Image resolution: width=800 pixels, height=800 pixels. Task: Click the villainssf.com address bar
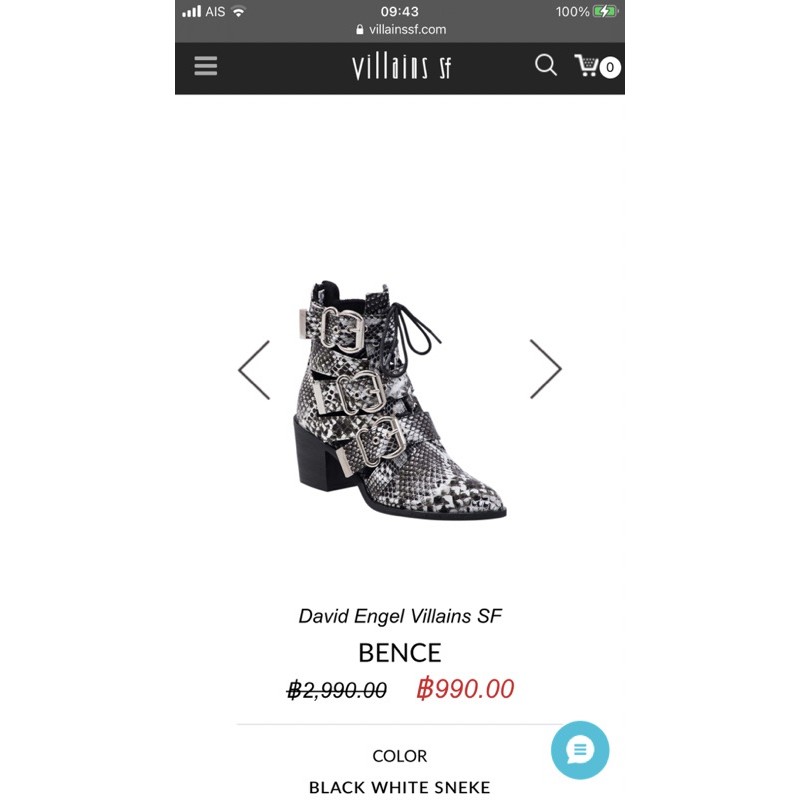401,30
